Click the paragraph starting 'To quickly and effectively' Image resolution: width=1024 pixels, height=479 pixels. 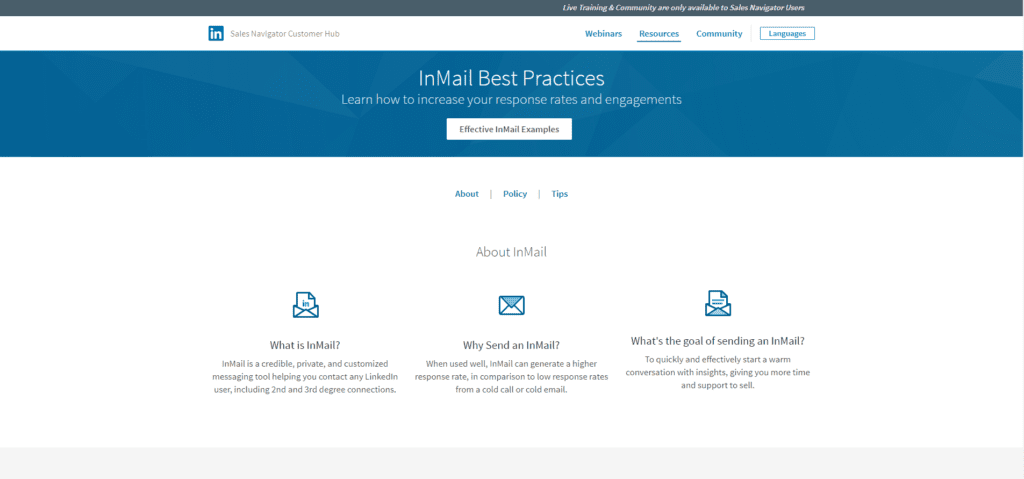(718, 372)
